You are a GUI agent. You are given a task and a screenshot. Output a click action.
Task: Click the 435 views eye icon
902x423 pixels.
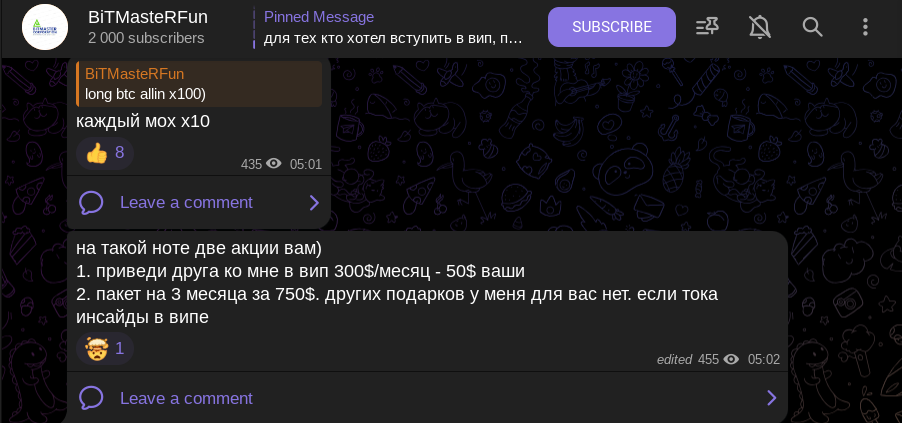tap(274, 164)
